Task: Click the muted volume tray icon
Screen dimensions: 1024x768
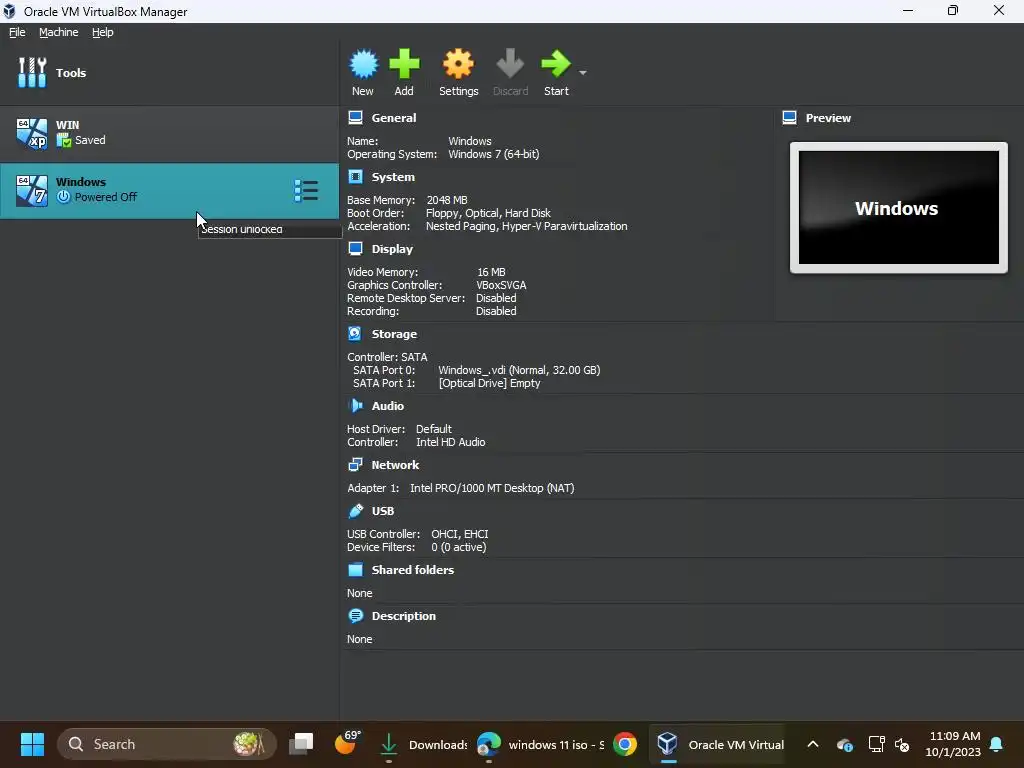Action: click(x=902, y=744)
